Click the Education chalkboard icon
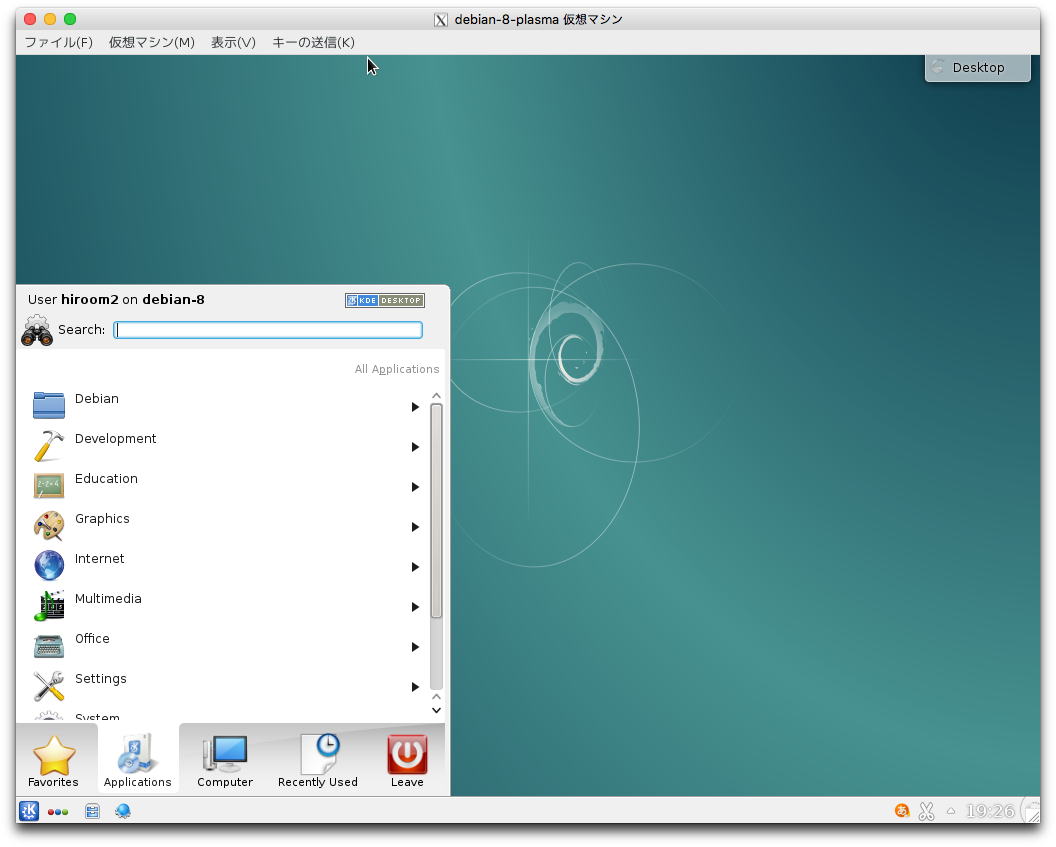The image size is (1056, 847). pyautogui.click(x=48, y=485)
